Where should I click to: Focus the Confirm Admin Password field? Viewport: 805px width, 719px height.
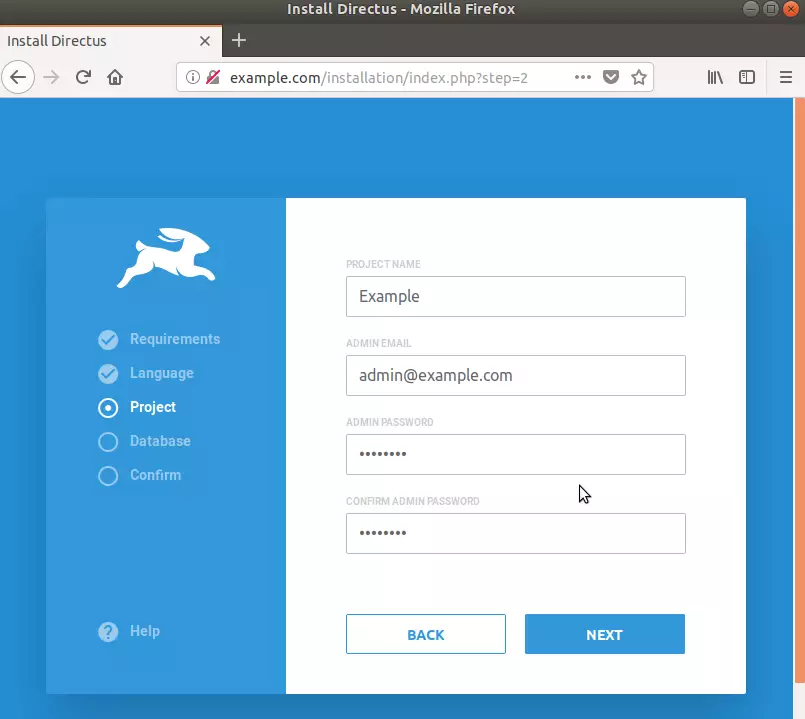click(515, 534)
